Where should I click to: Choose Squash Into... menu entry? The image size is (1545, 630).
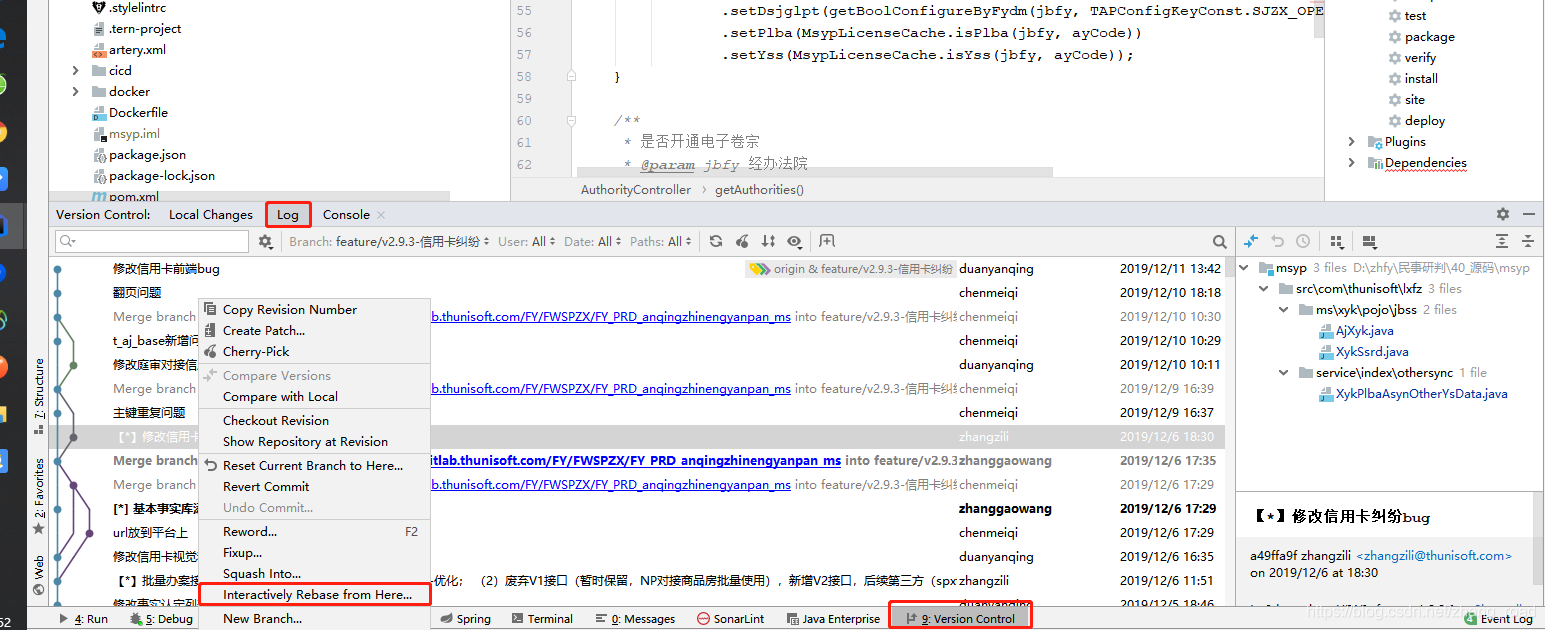click(x=315, y=573)
